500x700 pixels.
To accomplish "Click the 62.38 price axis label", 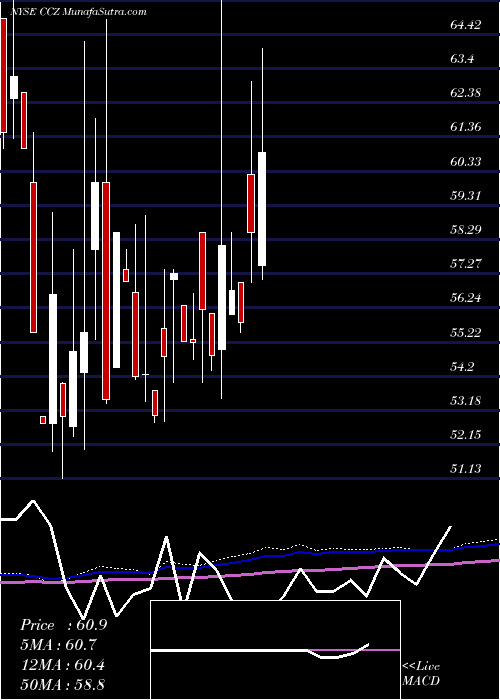I will (x=466, y=93).
